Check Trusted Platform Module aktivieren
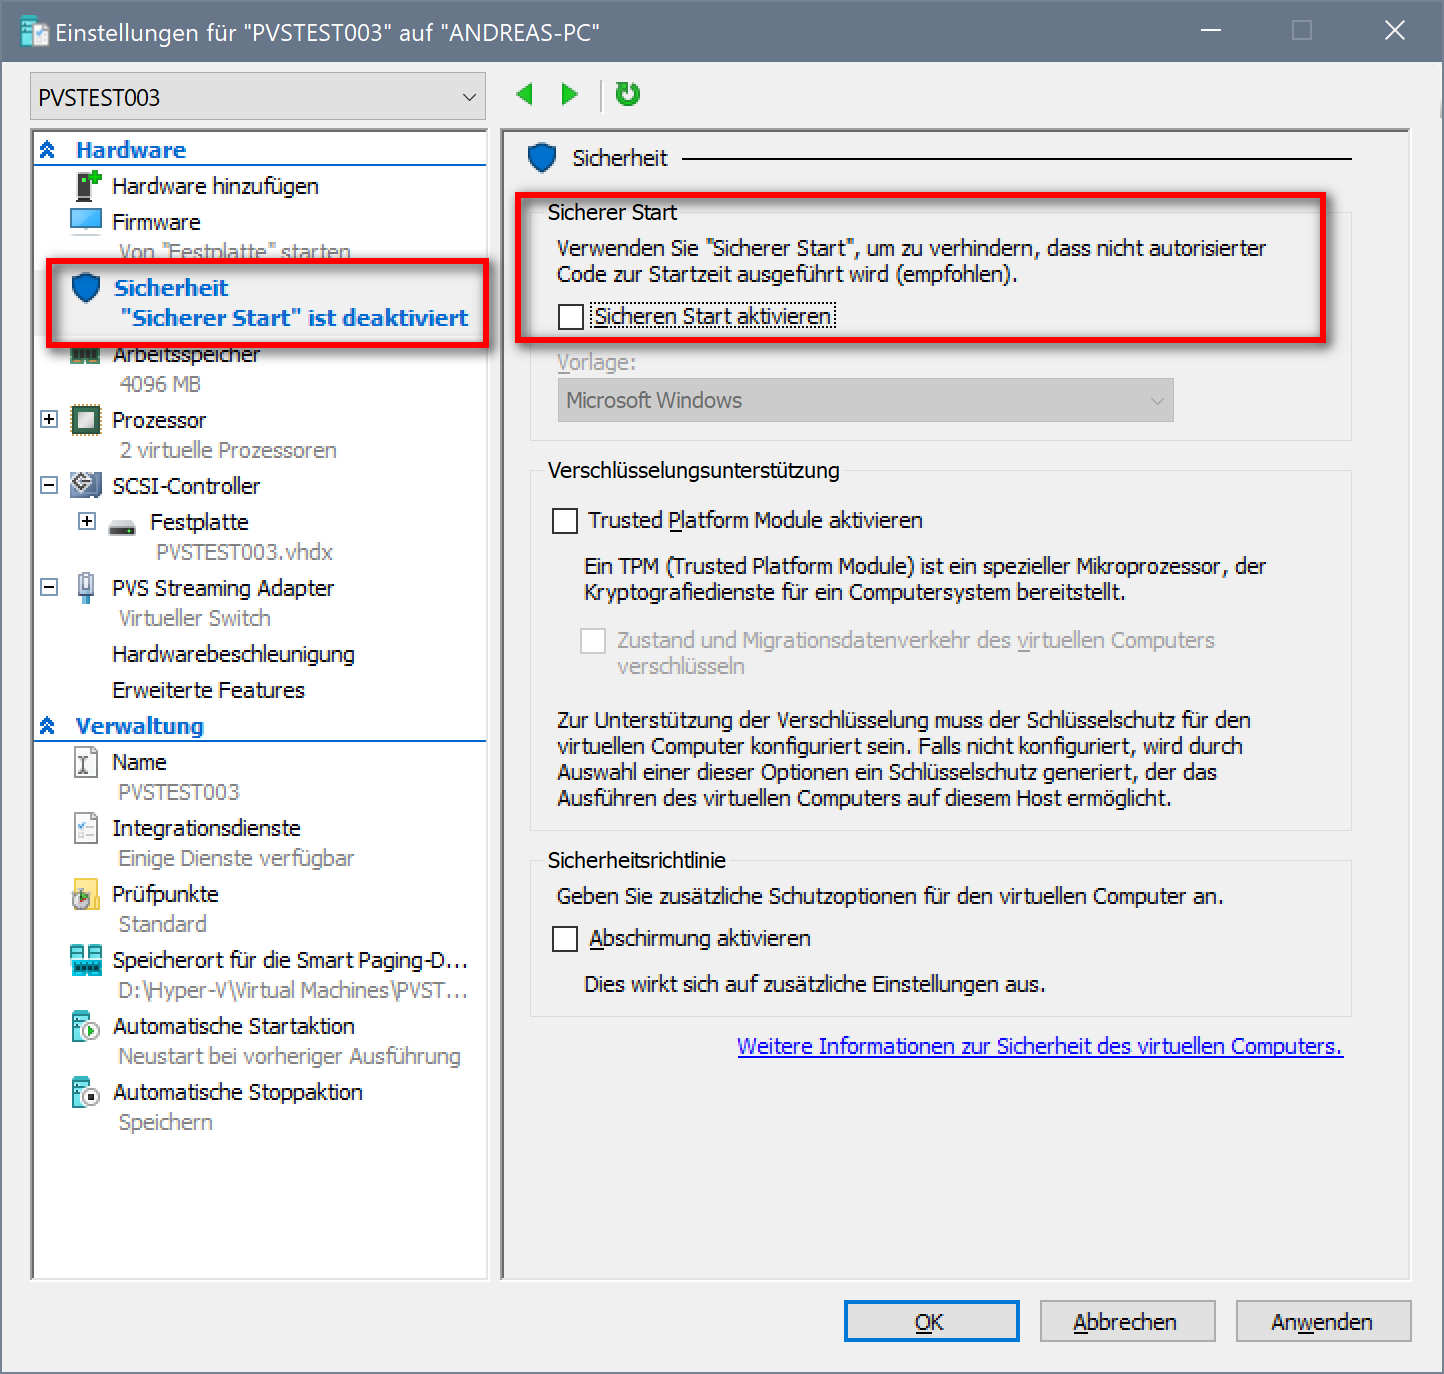Image resolution: width=1444 pixels, height=1374 pixels. click(x=565, y=521)
